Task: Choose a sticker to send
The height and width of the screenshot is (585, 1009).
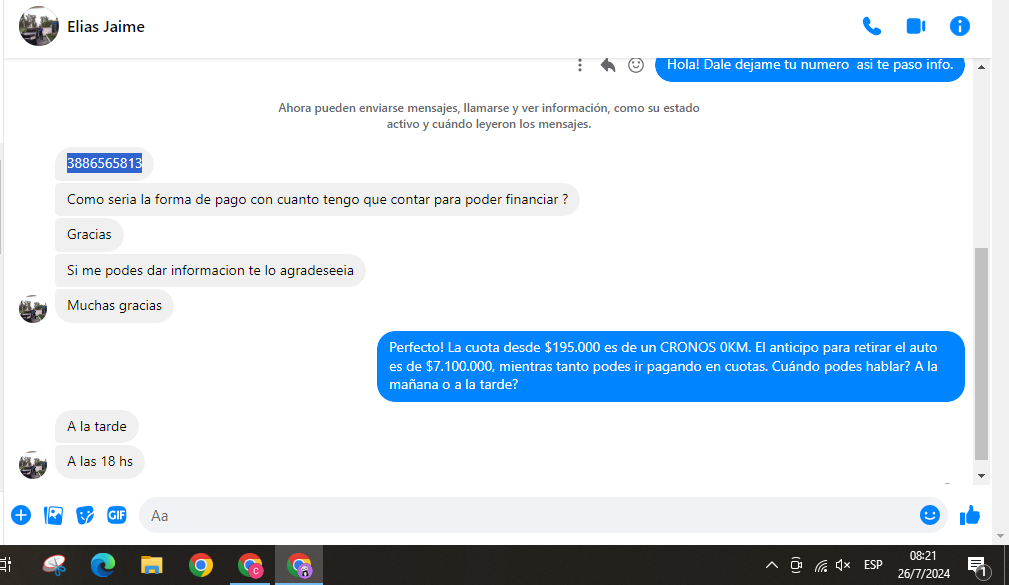Action: [86, 515]
